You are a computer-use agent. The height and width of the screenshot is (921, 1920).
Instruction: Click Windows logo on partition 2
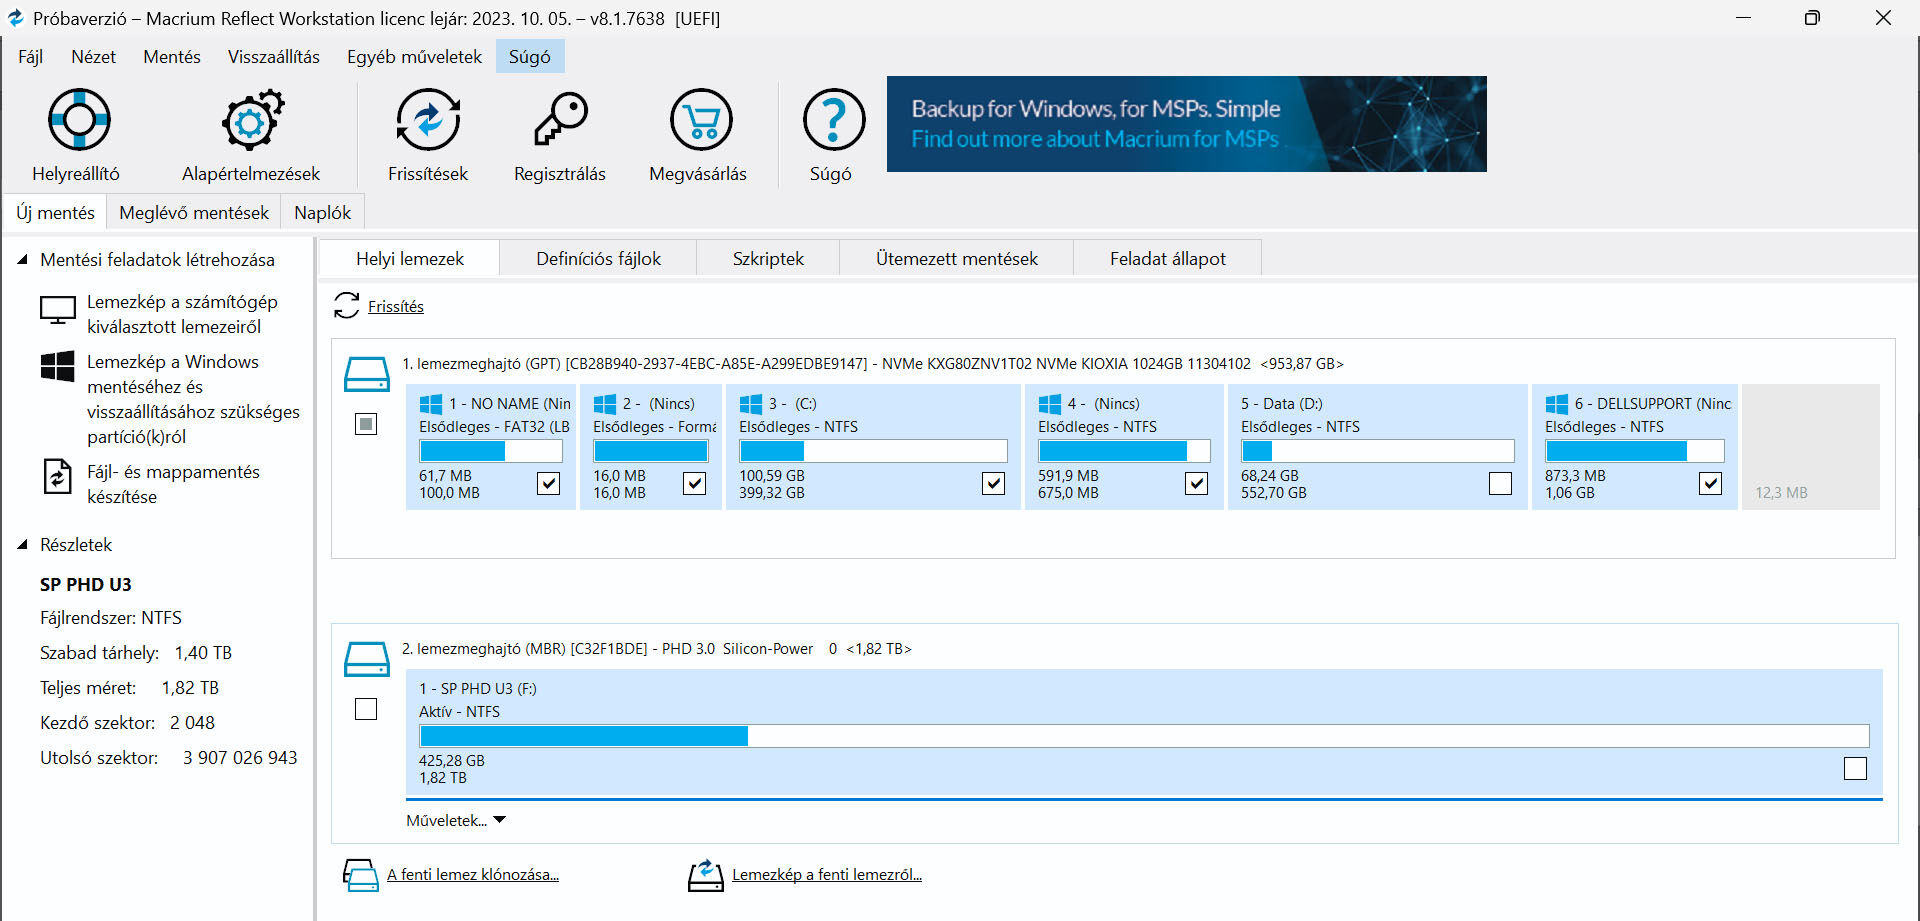pyautogui.click(x=605, y=404)
